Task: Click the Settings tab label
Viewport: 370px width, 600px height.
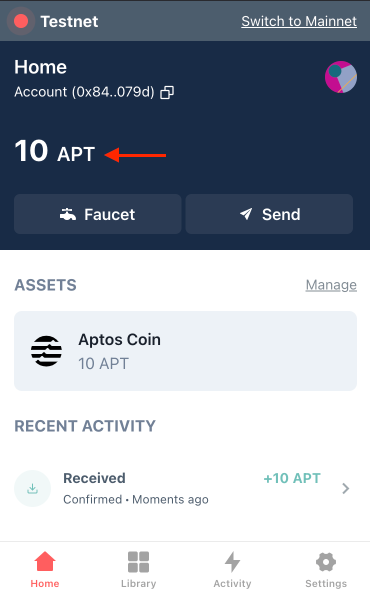Action: (326, 584)
